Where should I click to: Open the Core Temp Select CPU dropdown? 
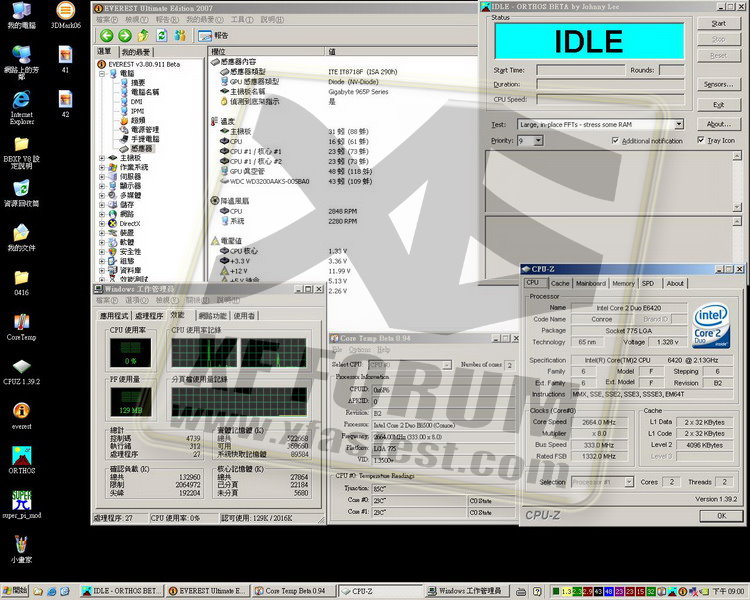447,365
